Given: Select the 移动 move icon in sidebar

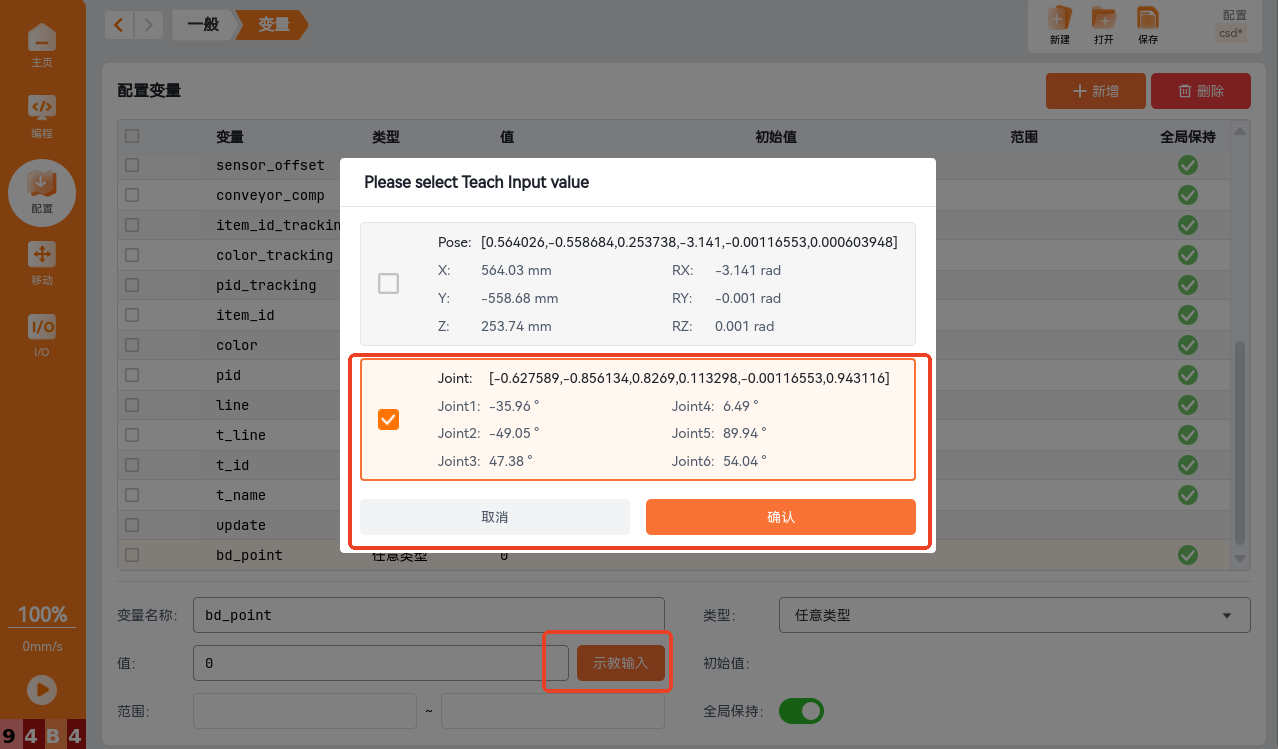Looking at the screenshot, I should coord(41,261).
